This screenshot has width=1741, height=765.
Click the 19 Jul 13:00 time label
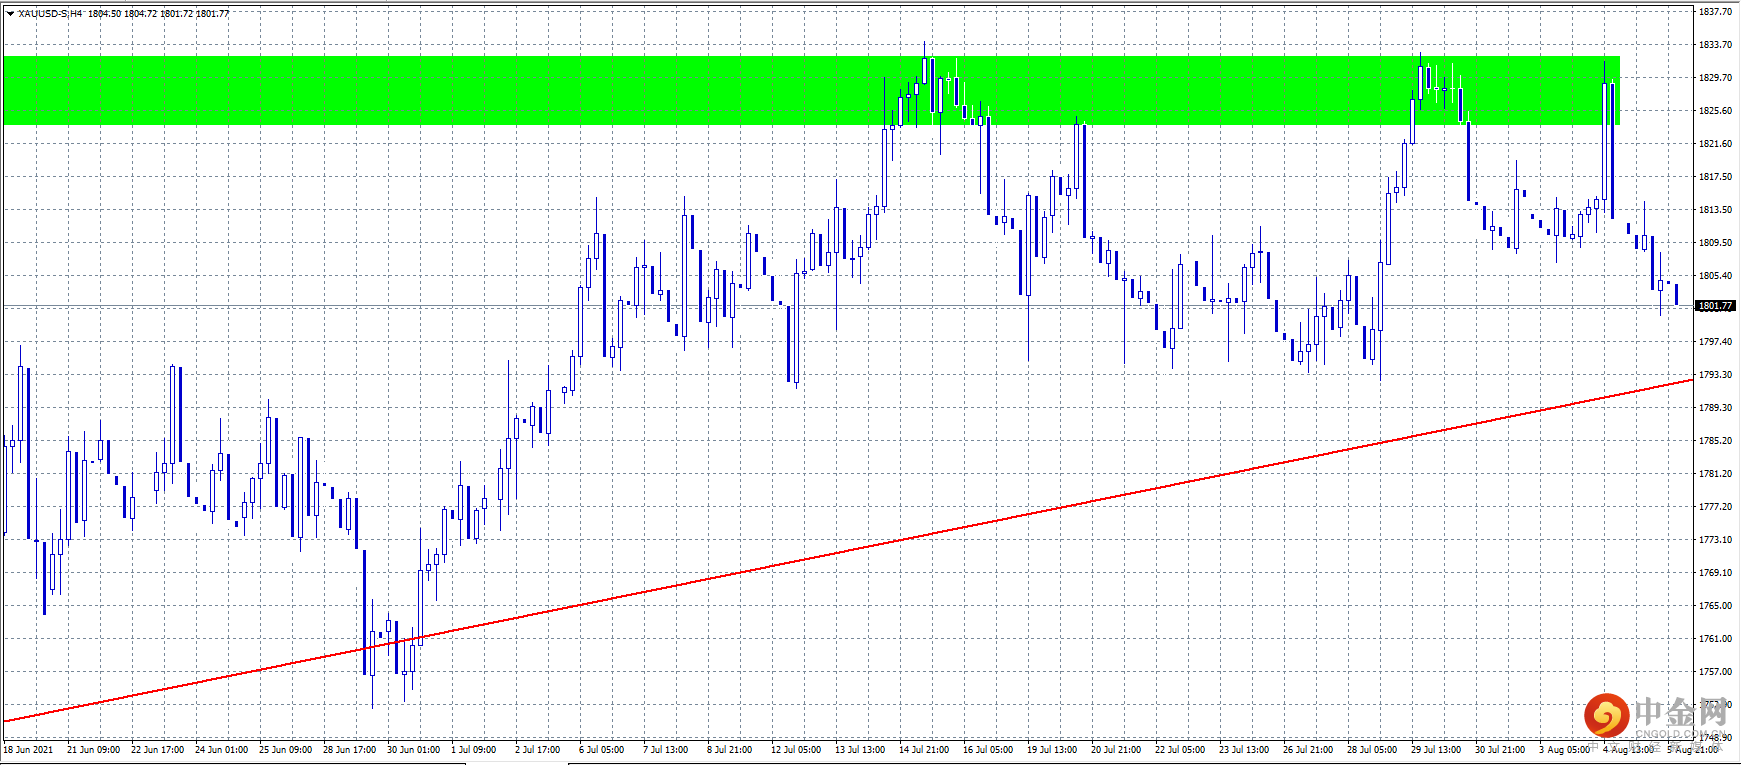click(1052, 750)
